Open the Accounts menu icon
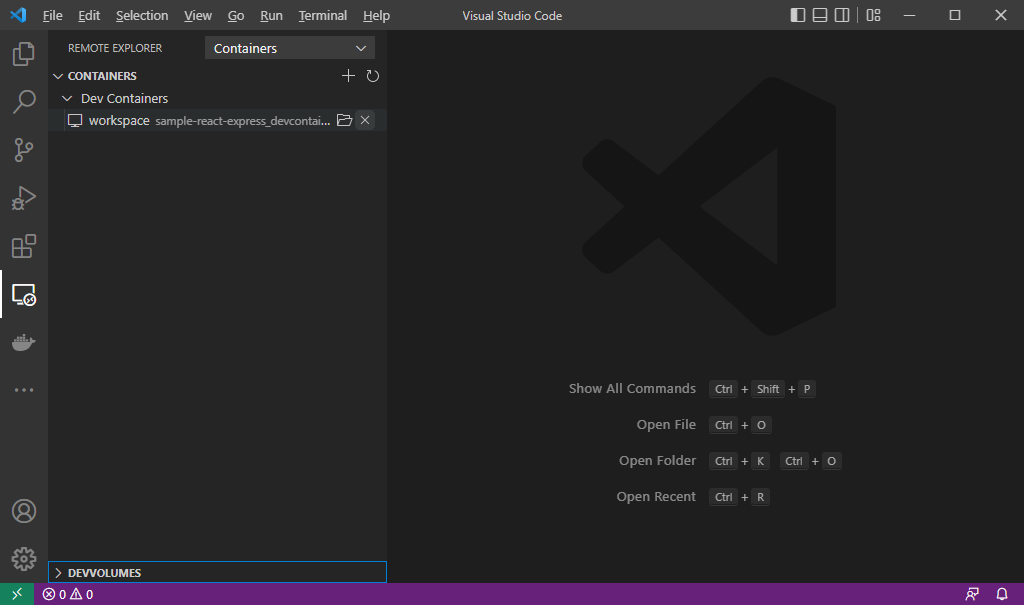1024x605 pixels. pos(24,511)
